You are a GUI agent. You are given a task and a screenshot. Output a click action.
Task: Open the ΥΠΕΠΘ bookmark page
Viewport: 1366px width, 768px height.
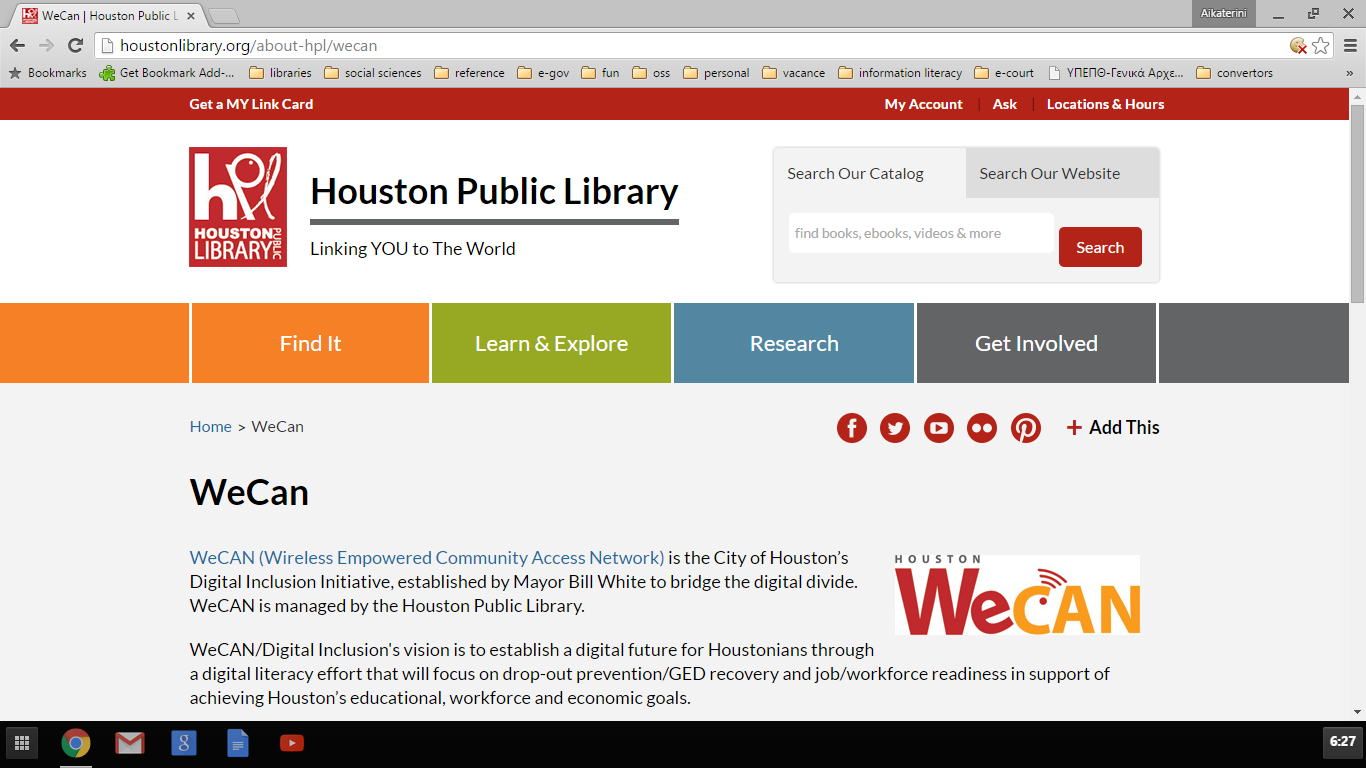1116,73
